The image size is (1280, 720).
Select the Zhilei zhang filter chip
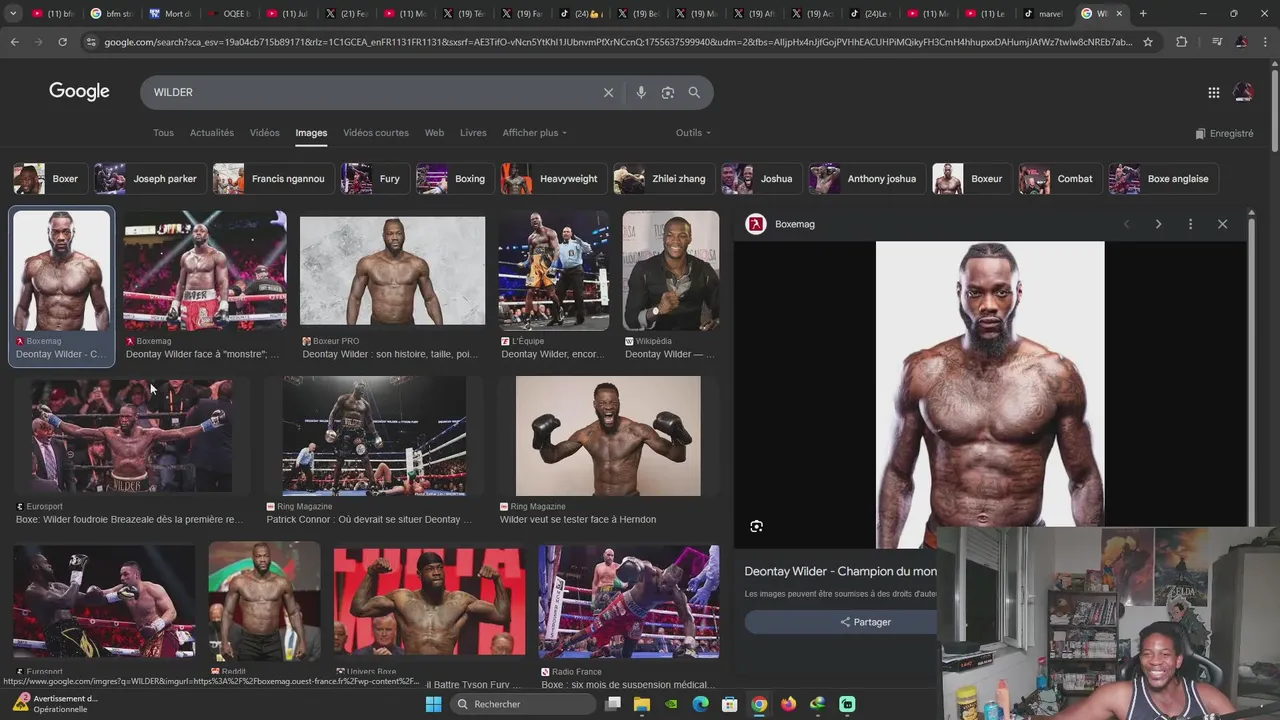pos(664,179)
